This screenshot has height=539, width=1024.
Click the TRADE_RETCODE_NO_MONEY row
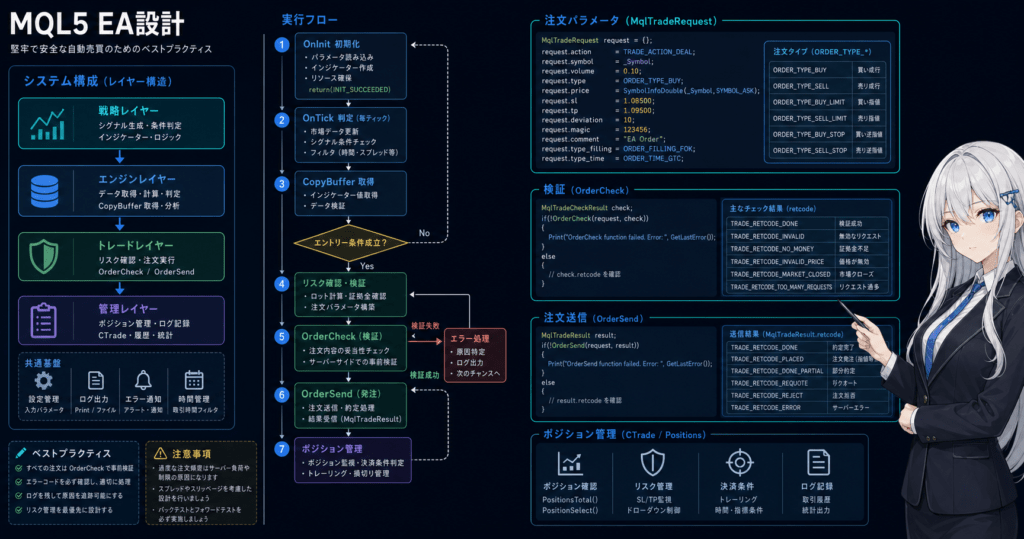pyautogui.click(x=808, y=249)
